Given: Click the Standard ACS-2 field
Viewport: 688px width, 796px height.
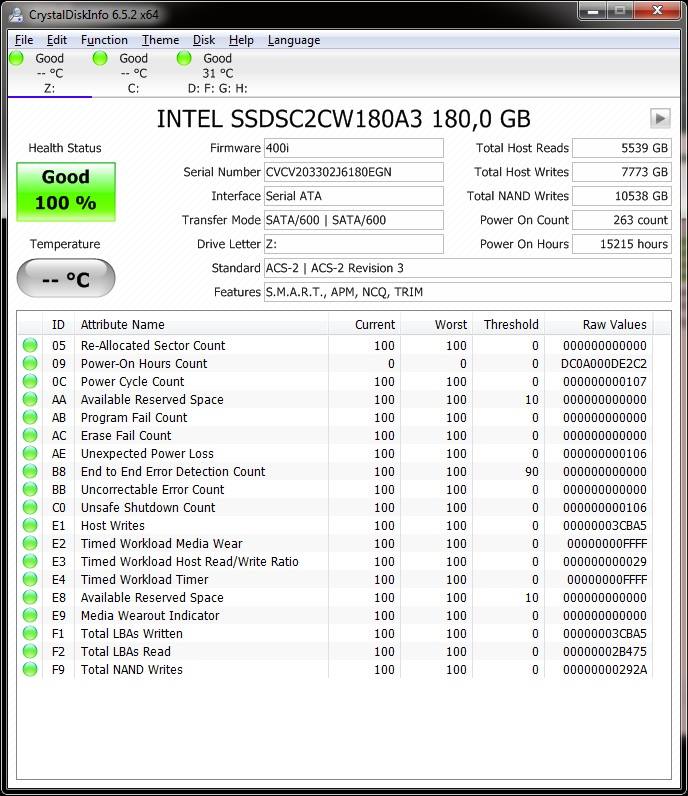Looking at the screenshot, I should pyautogui.click(x=468, y=268).
